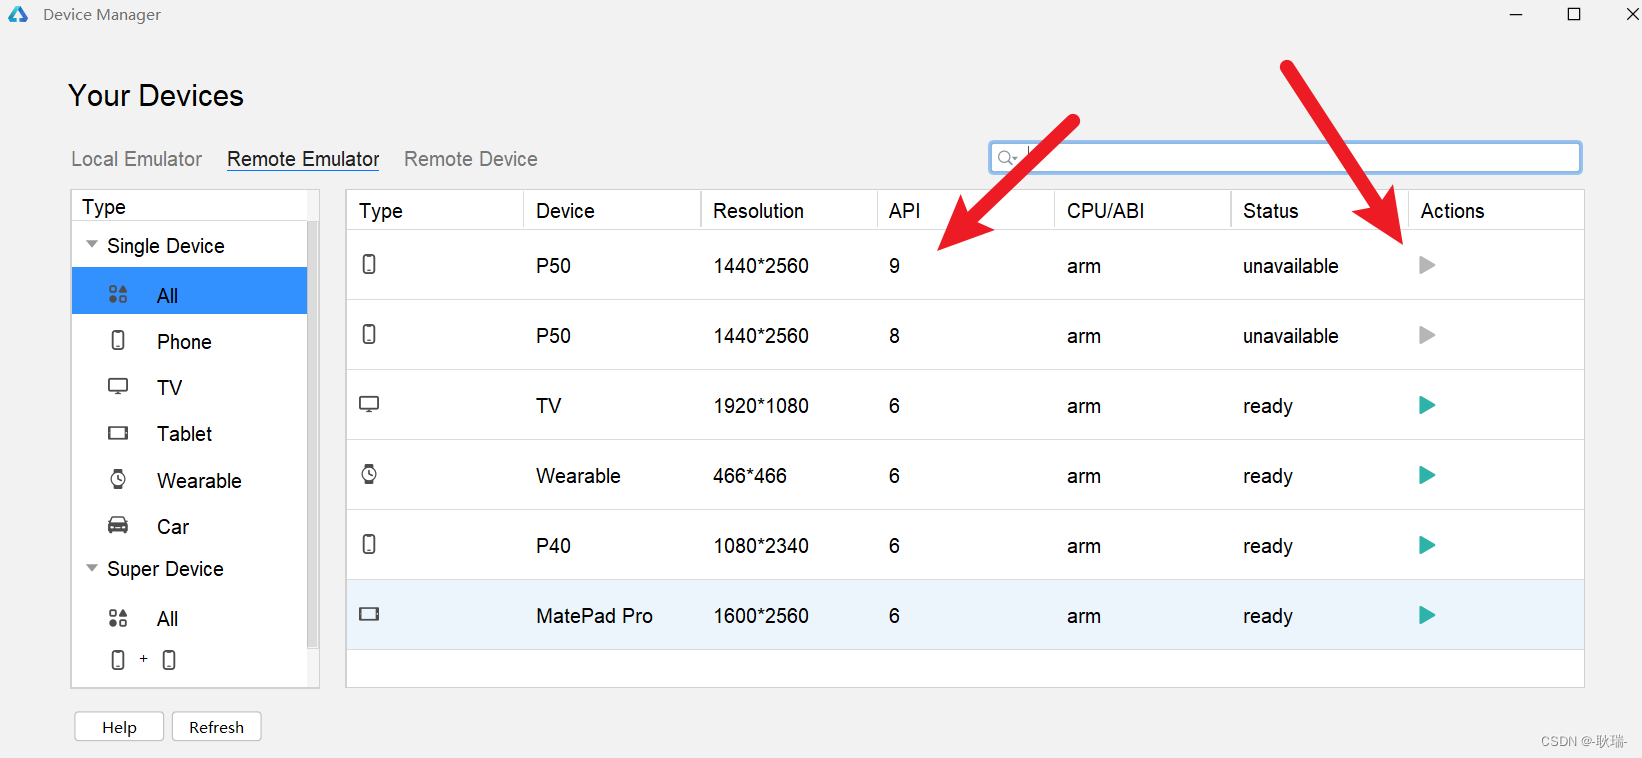The width and height of the screenshot is (1642, 758).
Task: Collapse the Super Device group
Action: pos(92,568)
